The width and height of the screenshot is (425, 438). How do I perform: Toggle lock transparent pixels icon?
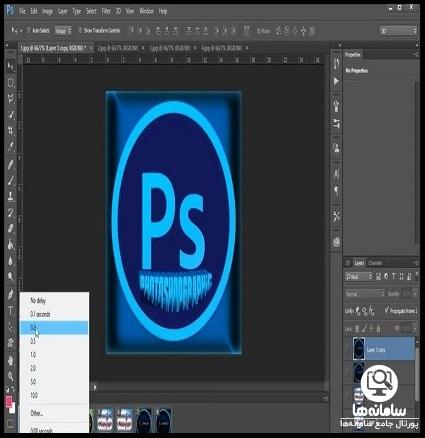tap(357, 329)
